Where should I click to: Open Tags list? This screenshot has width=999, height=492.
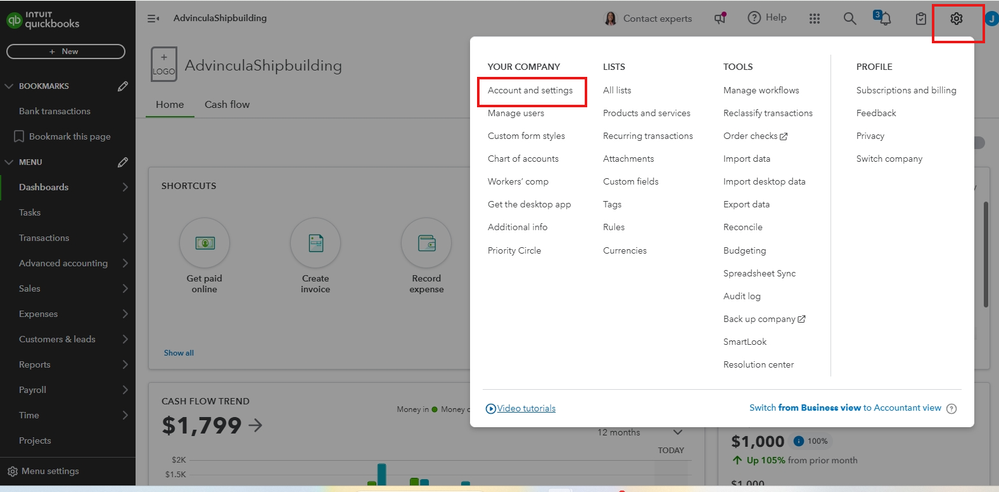612,205
